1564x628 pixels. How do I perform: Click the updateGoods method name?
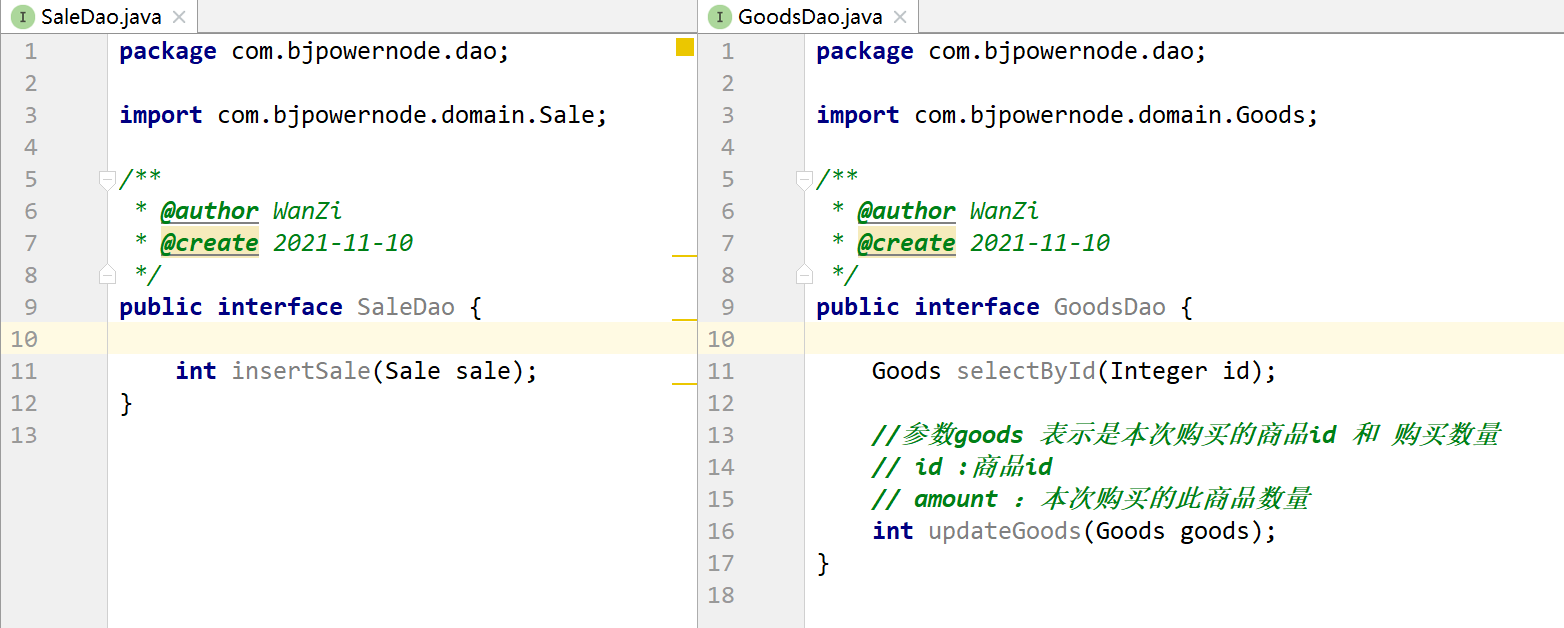pos(1005,531)
